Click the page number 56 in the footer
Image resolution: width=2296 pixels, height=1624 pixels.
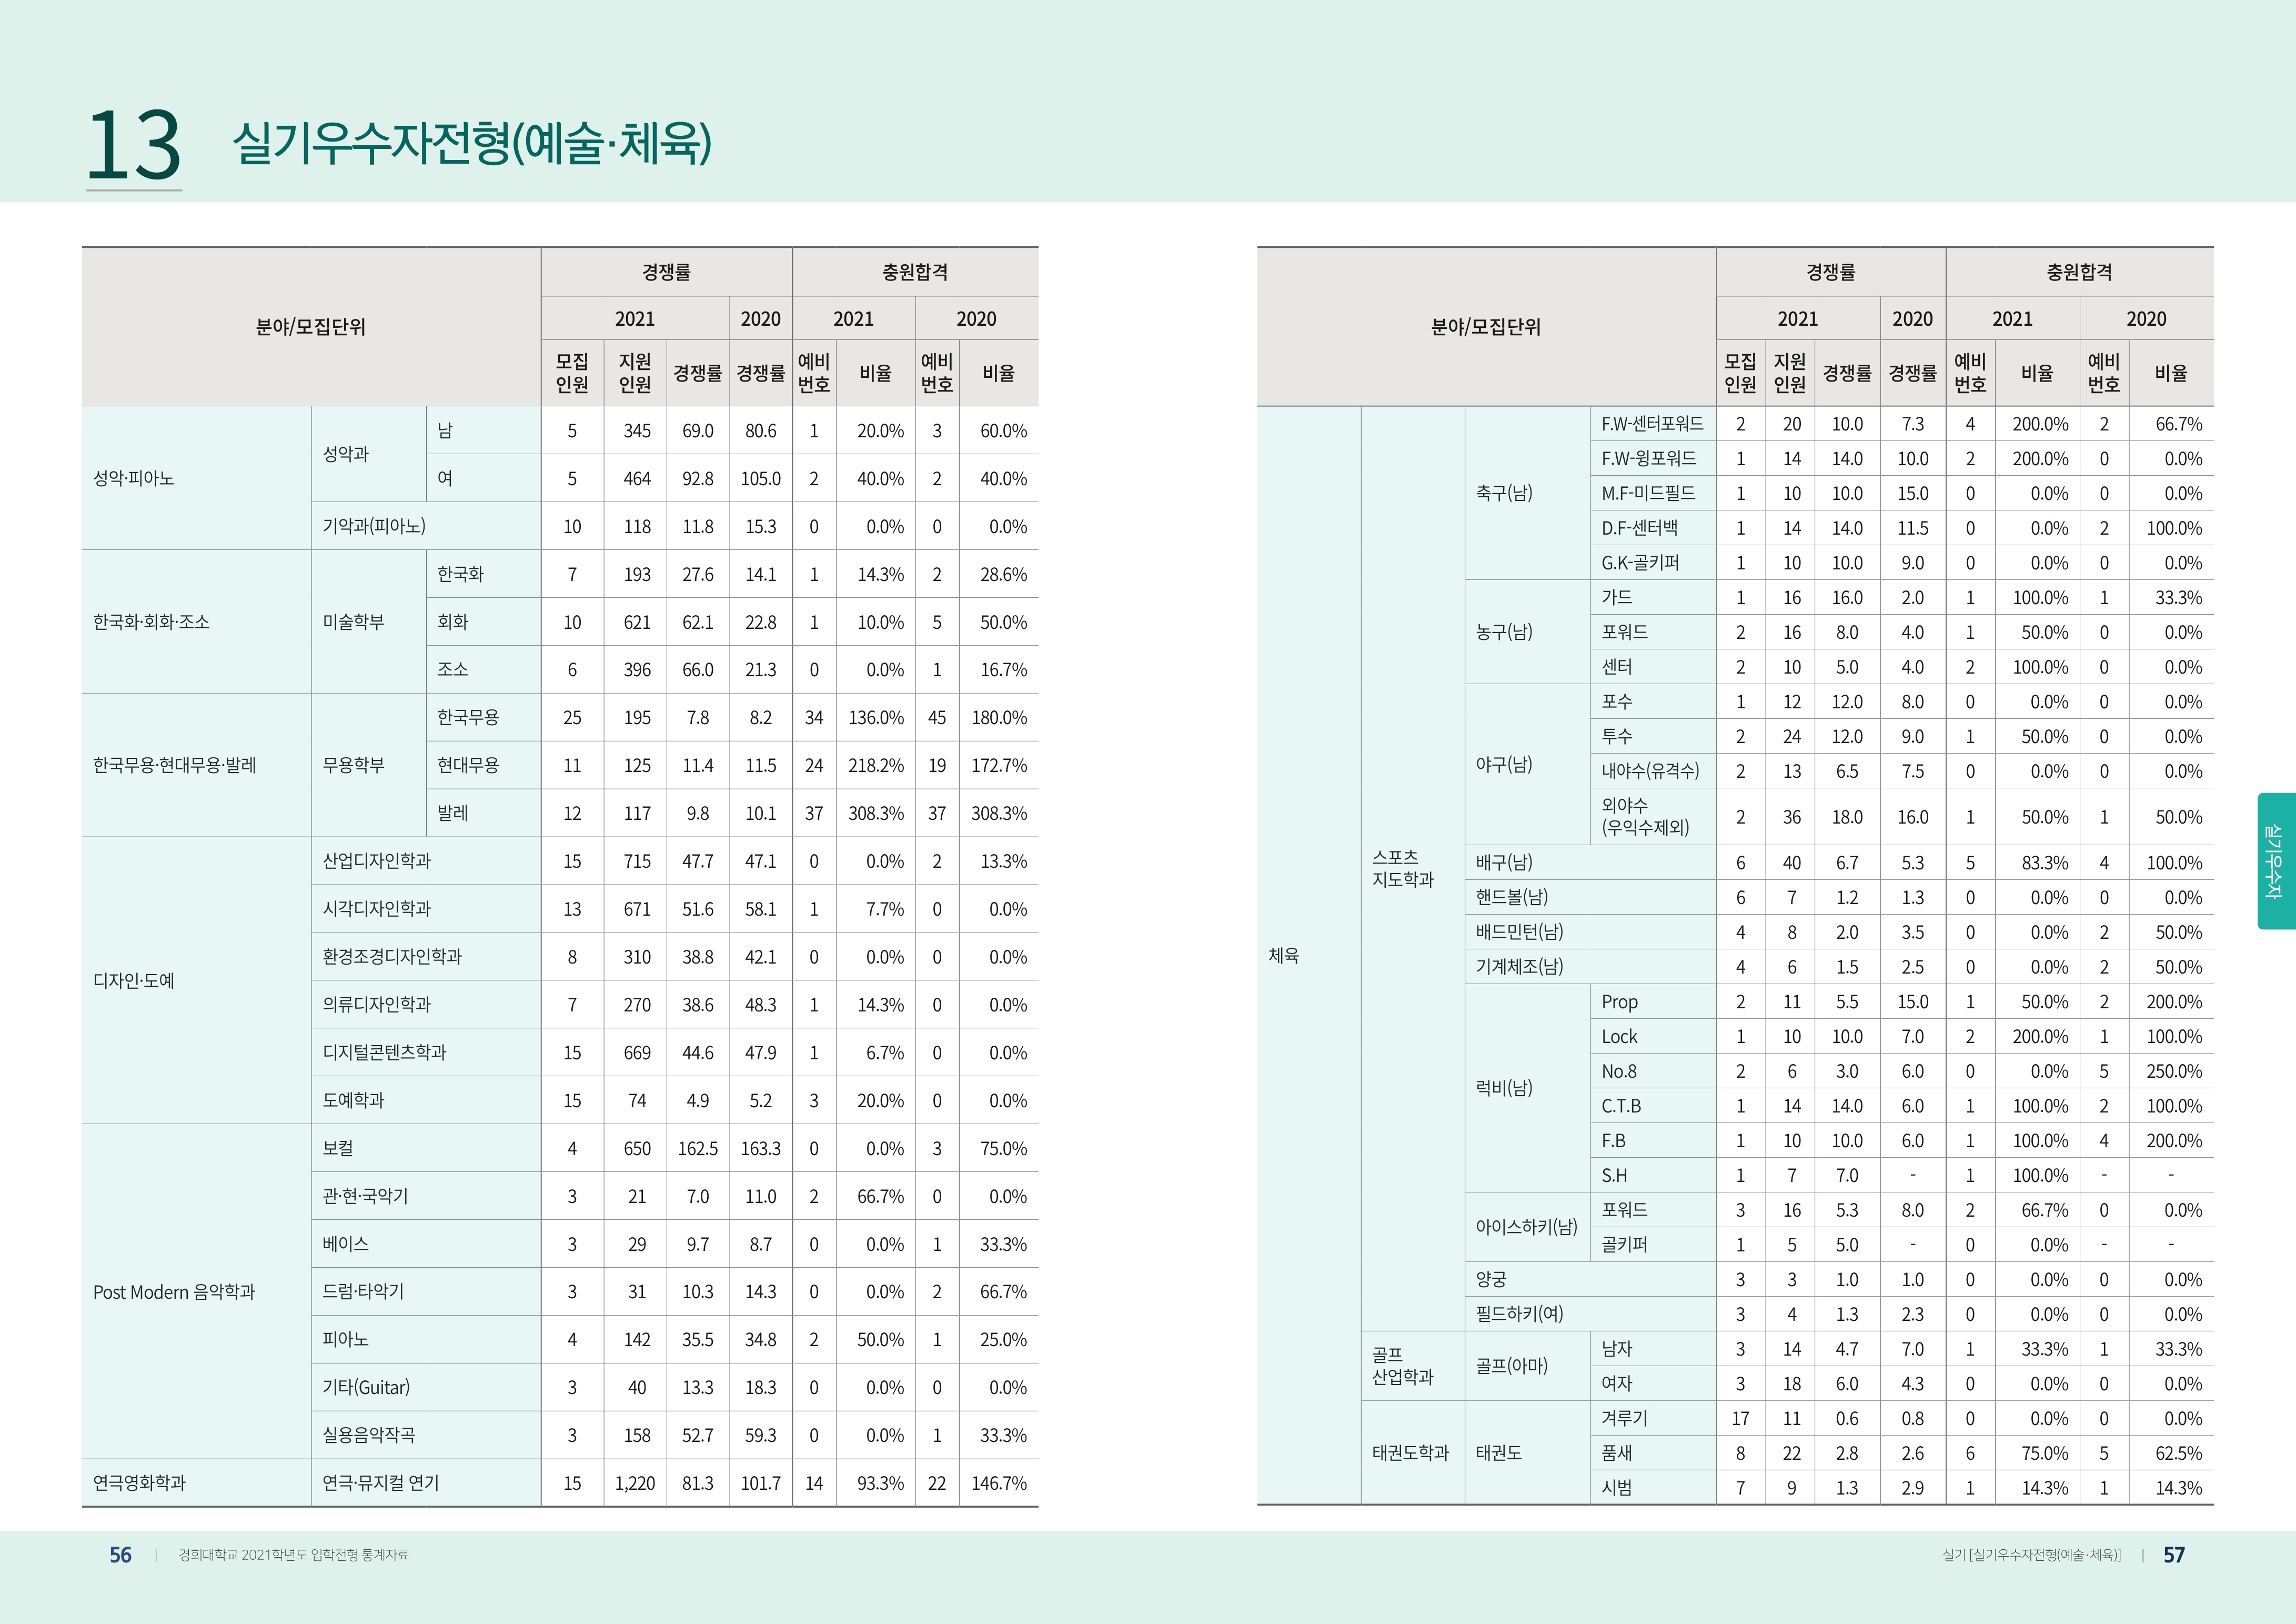pos(120,1555)
